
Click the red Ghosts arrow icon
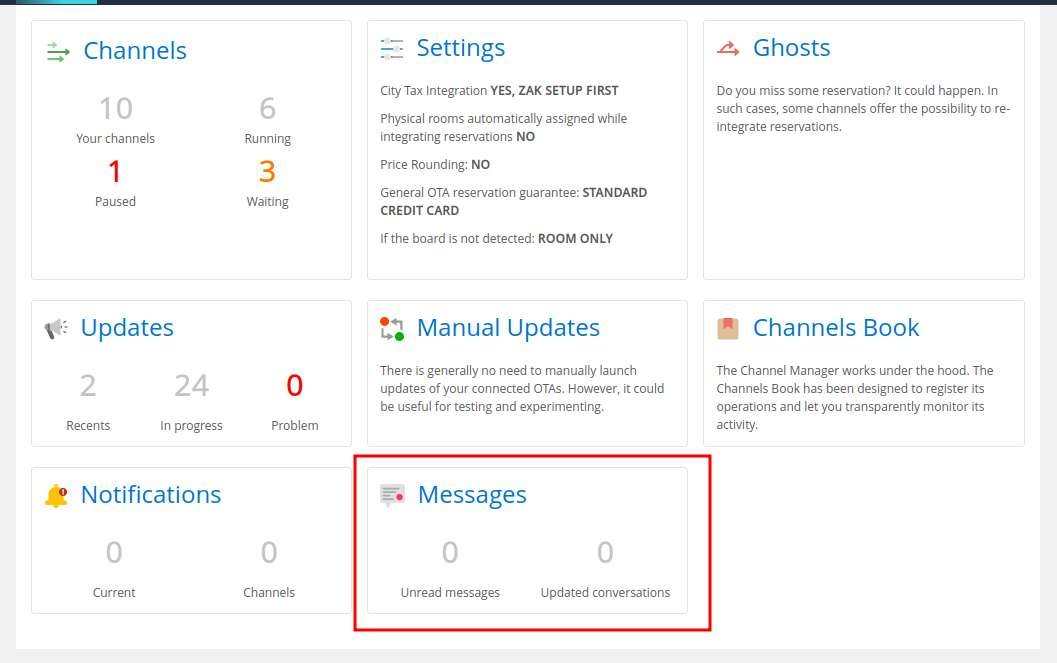pos(728,48)
